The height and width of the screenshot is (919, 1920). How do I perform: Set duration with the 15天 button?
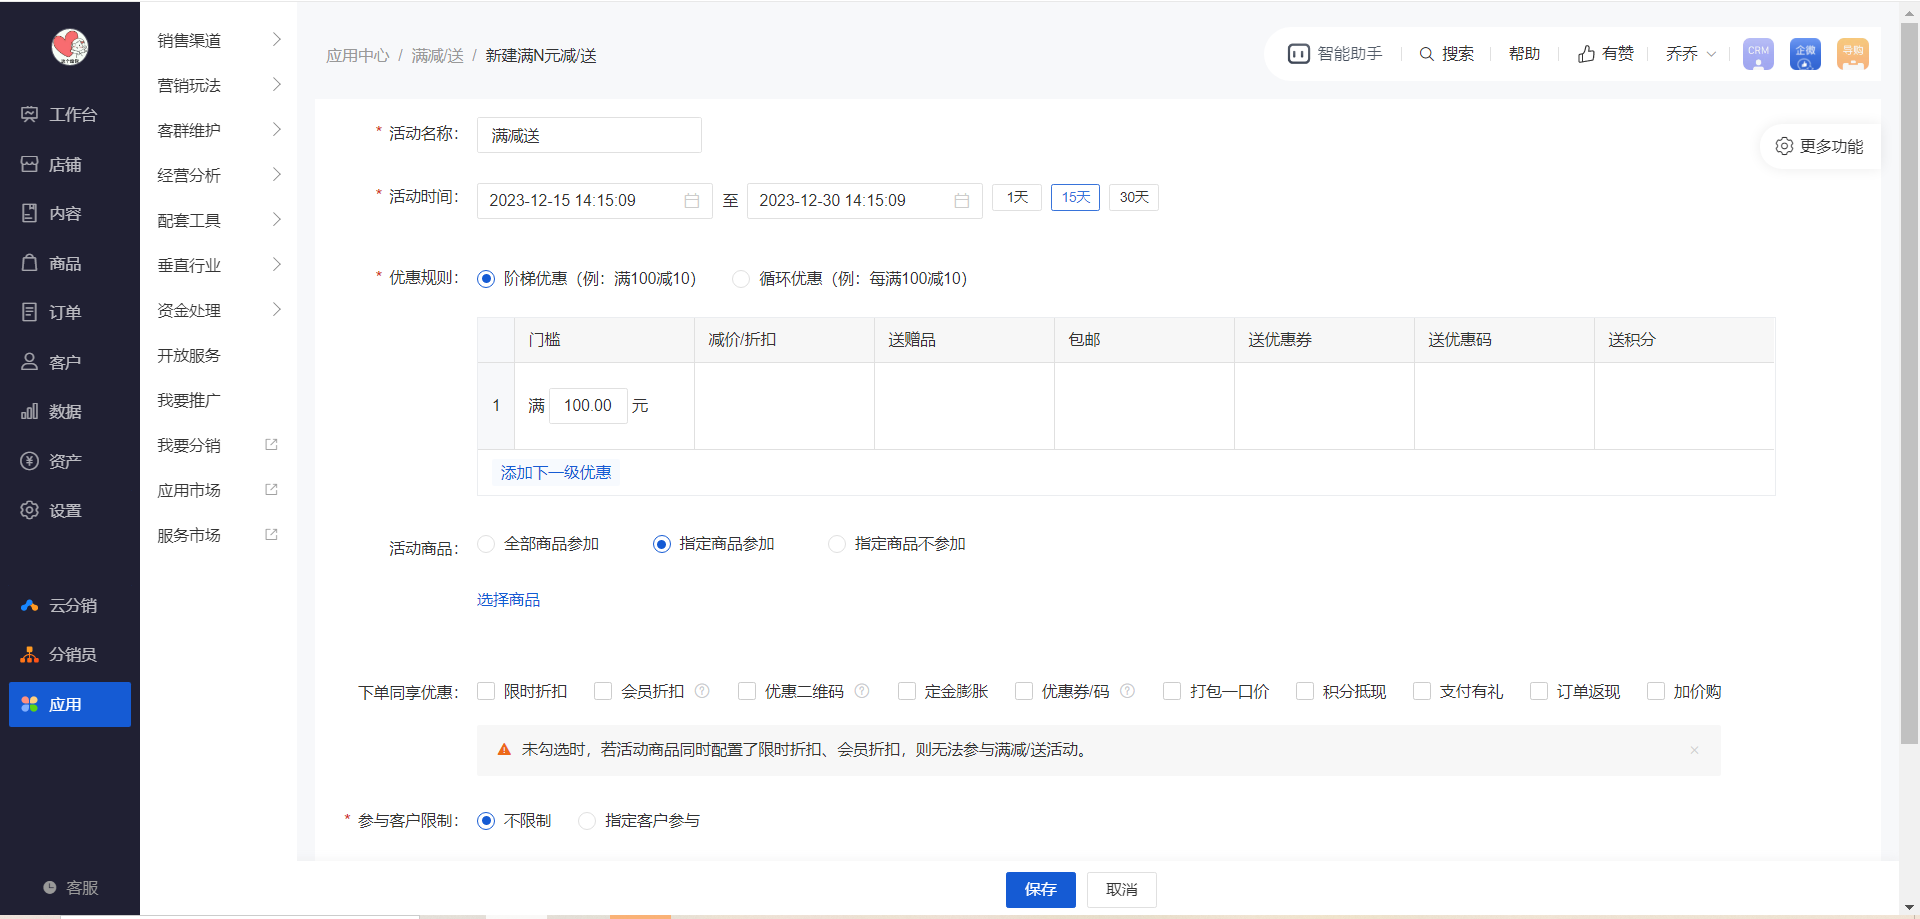point(1075,197)
